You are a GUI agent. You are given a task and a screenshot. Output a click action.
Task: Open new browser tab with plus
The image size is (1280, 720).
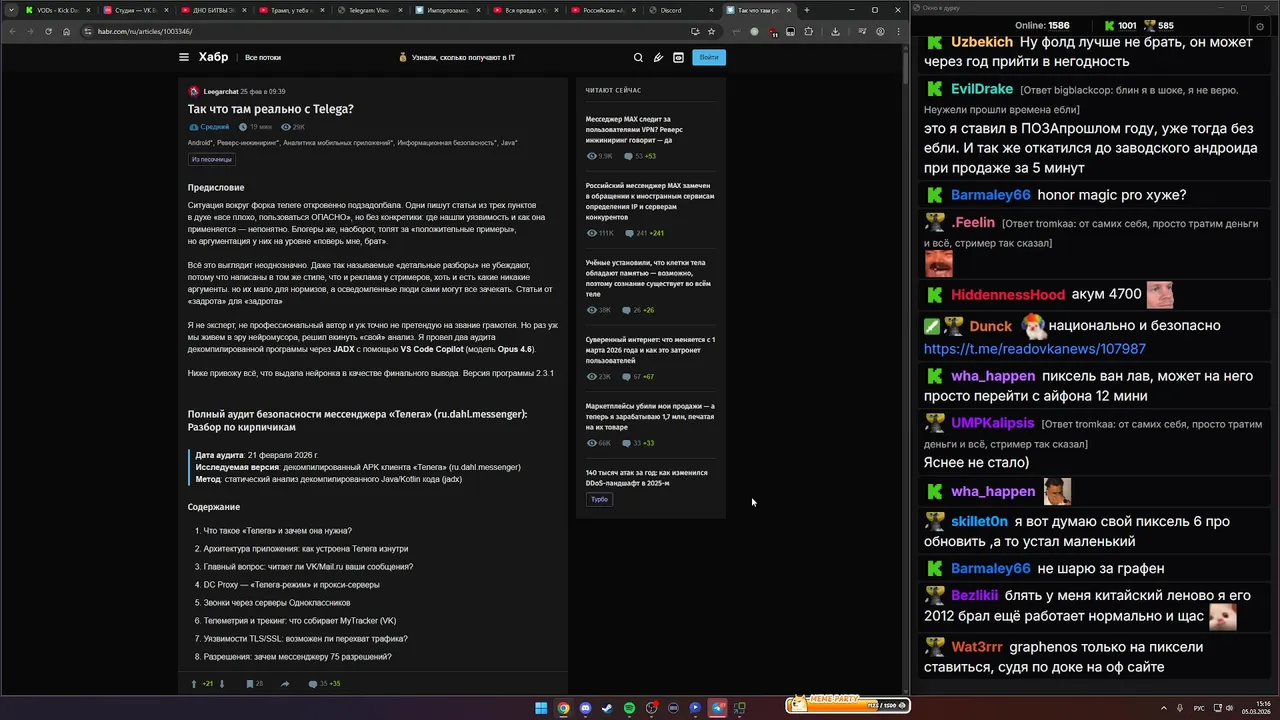coord(807,10)
